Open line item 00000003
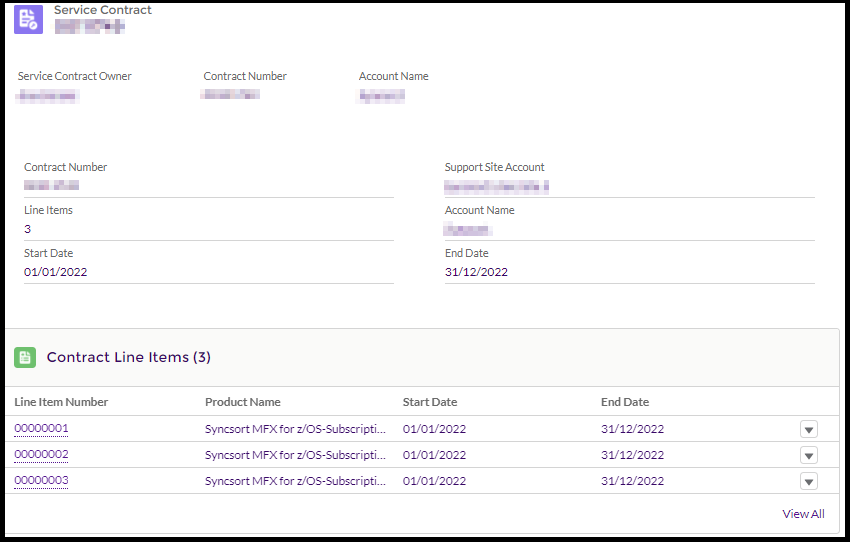Viewport: 851px width, 542px height. 41,481
